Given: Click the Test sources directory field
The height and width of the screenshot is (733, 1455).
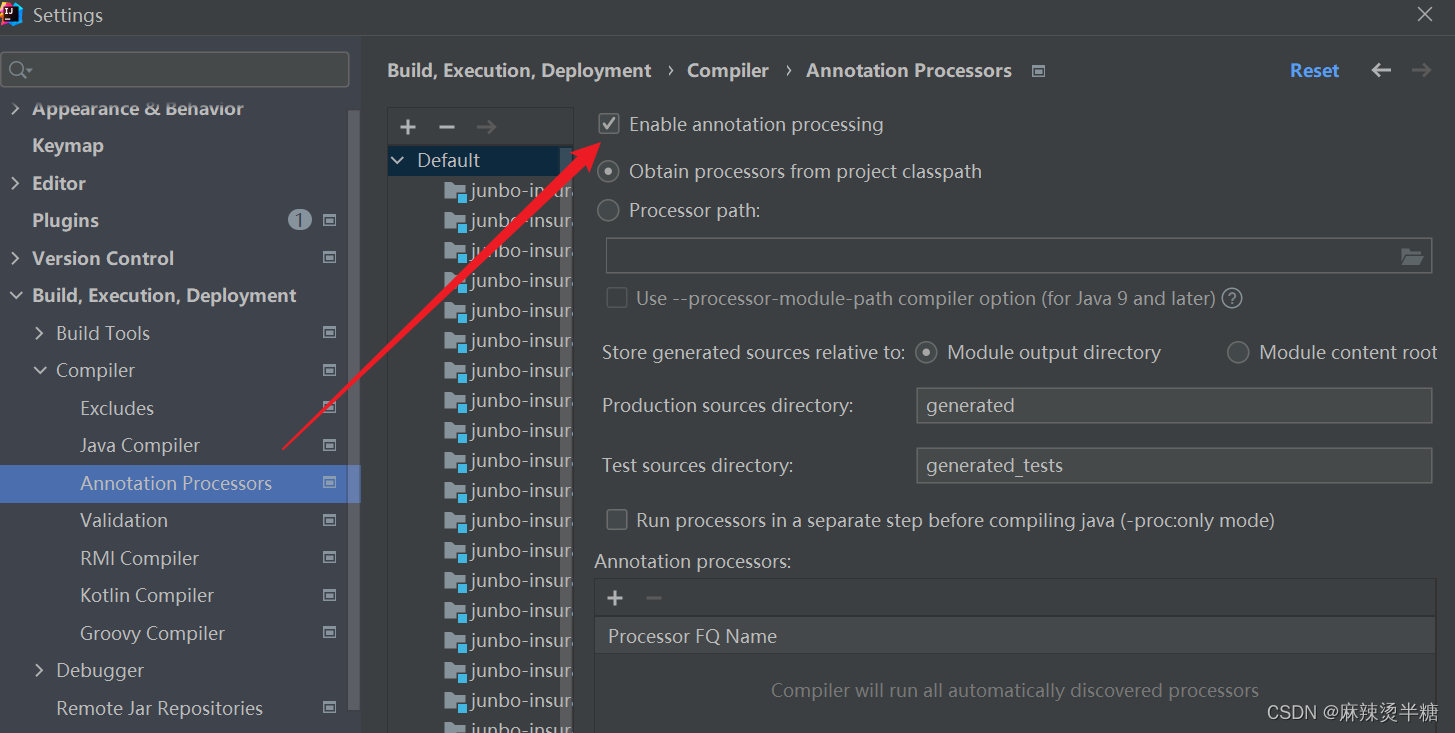Looking at the screenshot, I should tap(1174, 465).
